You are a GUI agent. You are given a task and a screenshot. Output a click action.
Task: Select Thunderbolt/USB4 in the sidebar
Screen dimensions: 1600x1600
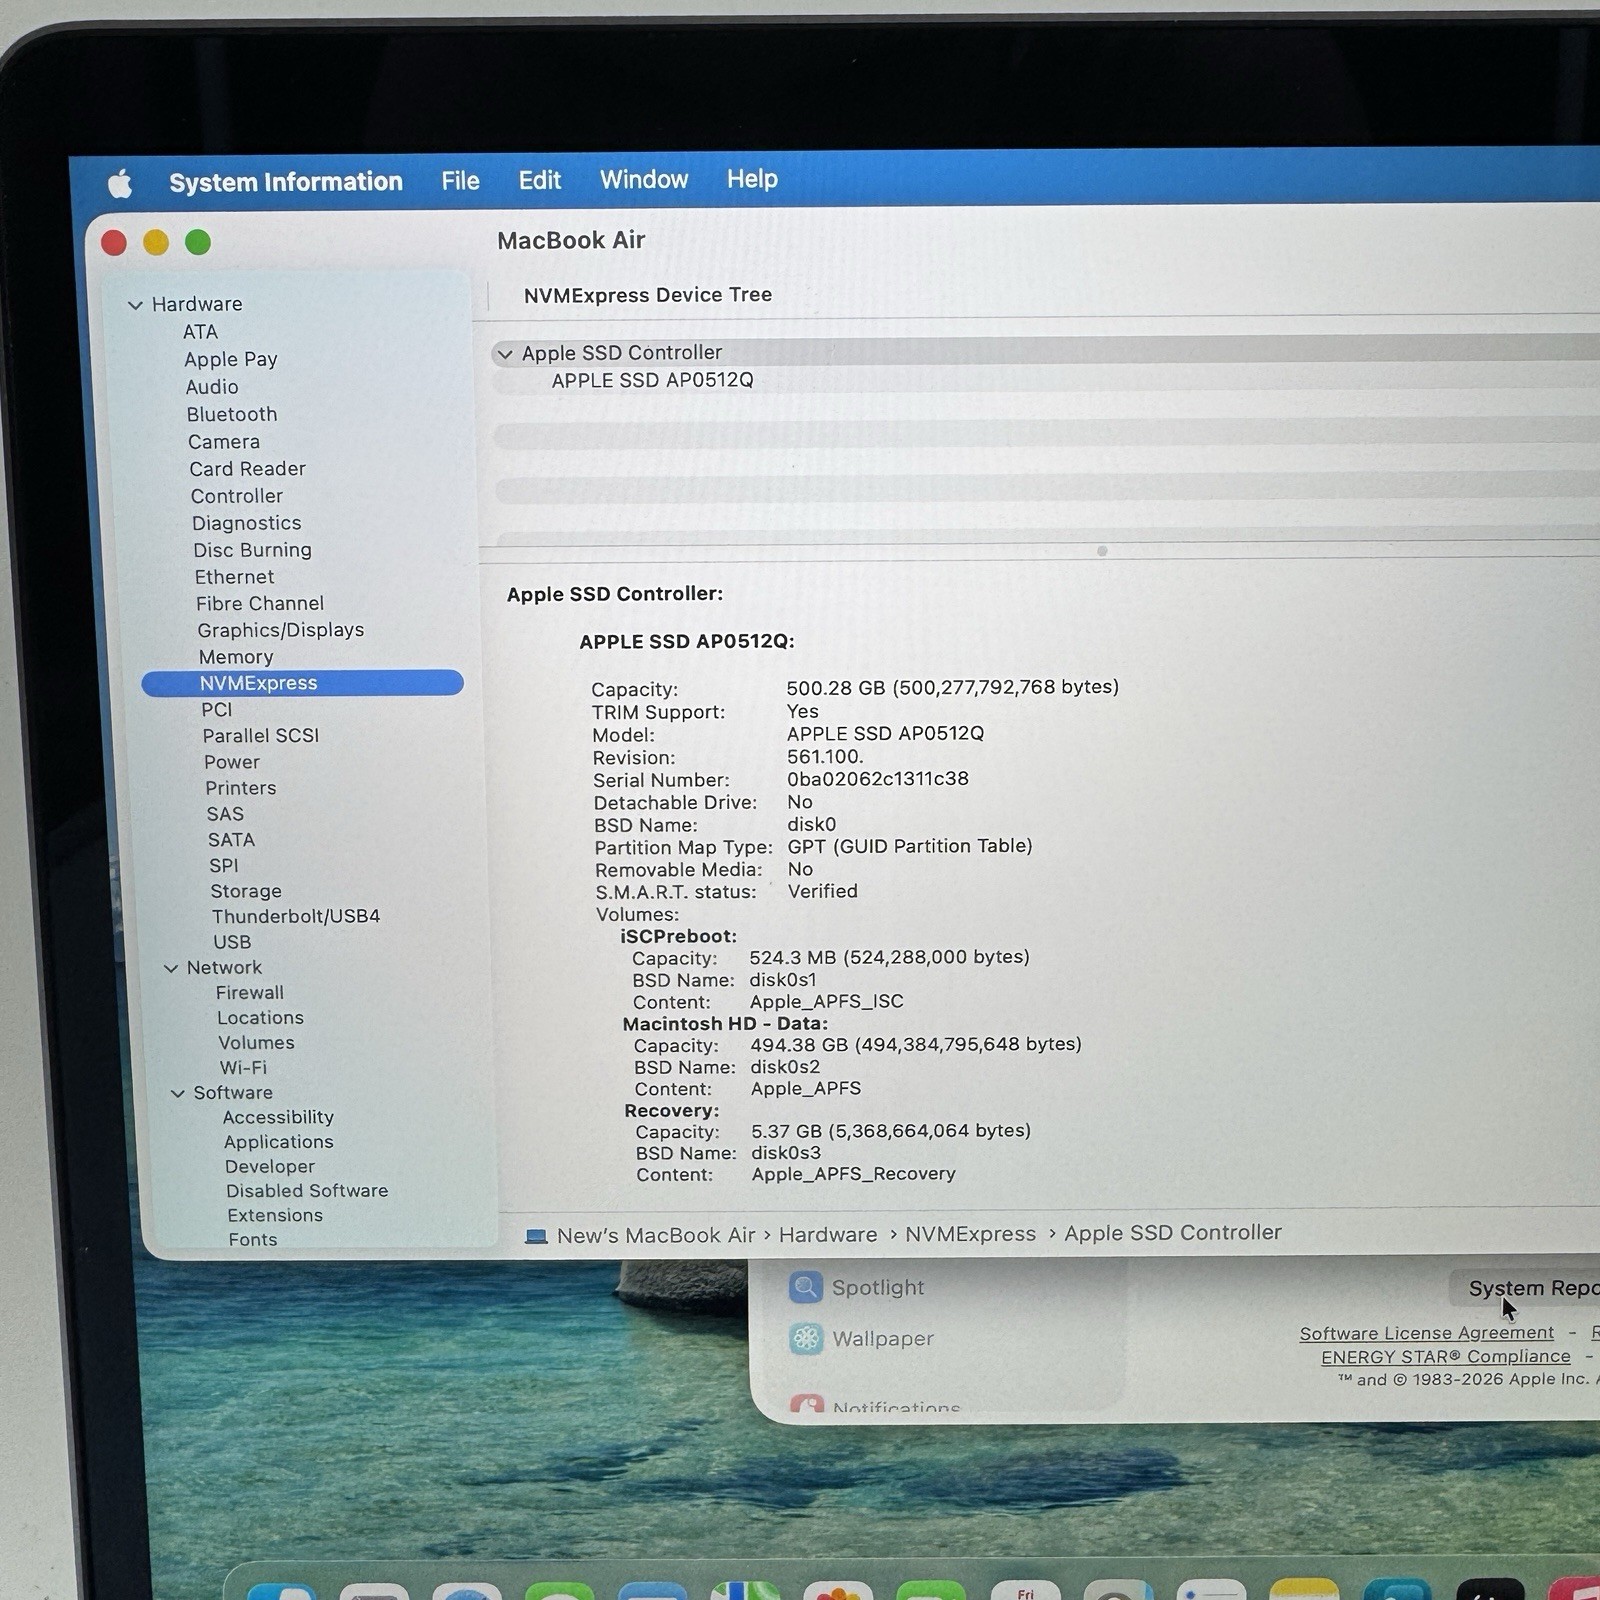pyautogui.click(x=296, y=916)
